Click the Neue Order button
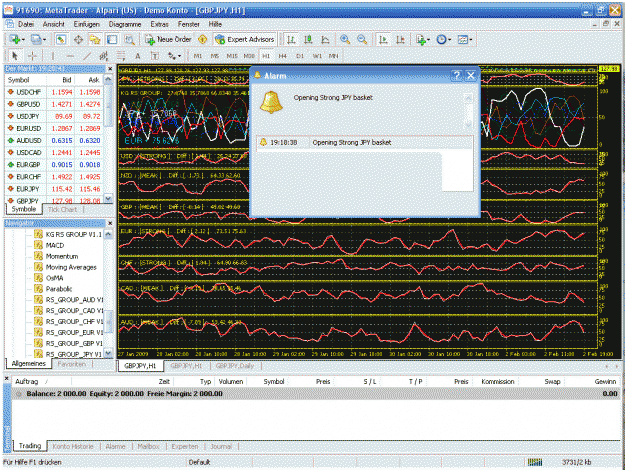The width and height of the screenshot is (625, 470). pyautogui.click(x=168, y=39)
